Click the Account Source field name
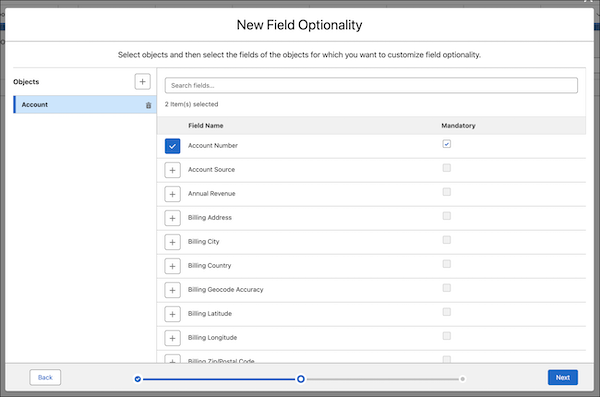 [x=211, y=170]
